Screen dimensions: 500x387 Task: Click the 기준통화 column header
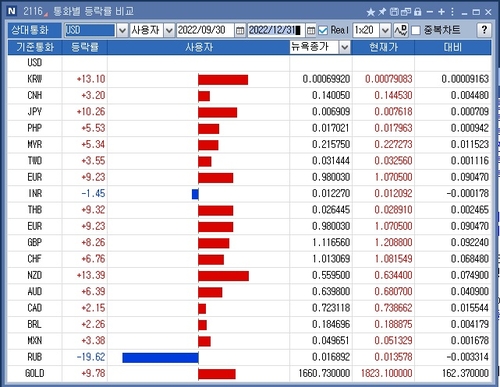35,47
